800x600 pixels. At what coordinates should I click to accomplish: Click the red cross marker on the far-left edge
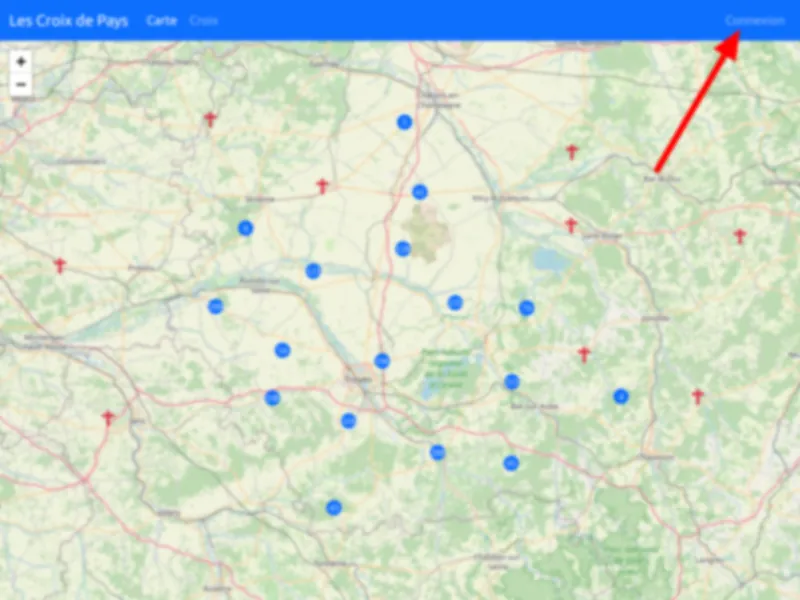coord(58,267)
